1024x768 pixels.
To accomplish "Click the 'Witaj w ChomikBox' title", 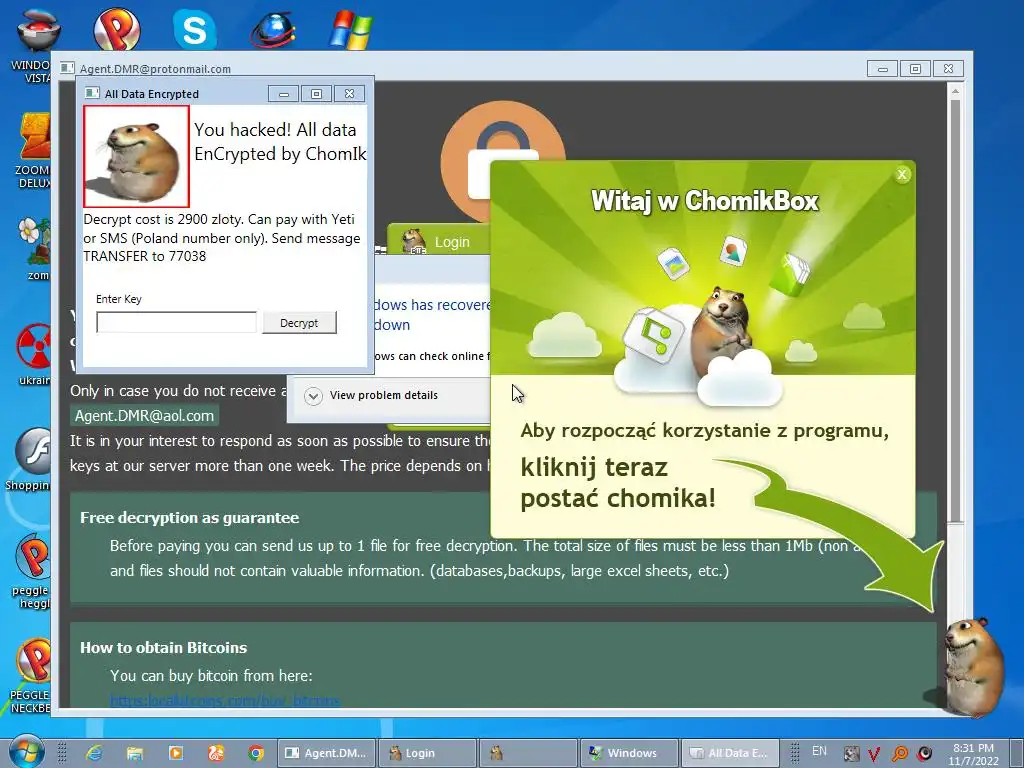I will [x=705, y=200].
